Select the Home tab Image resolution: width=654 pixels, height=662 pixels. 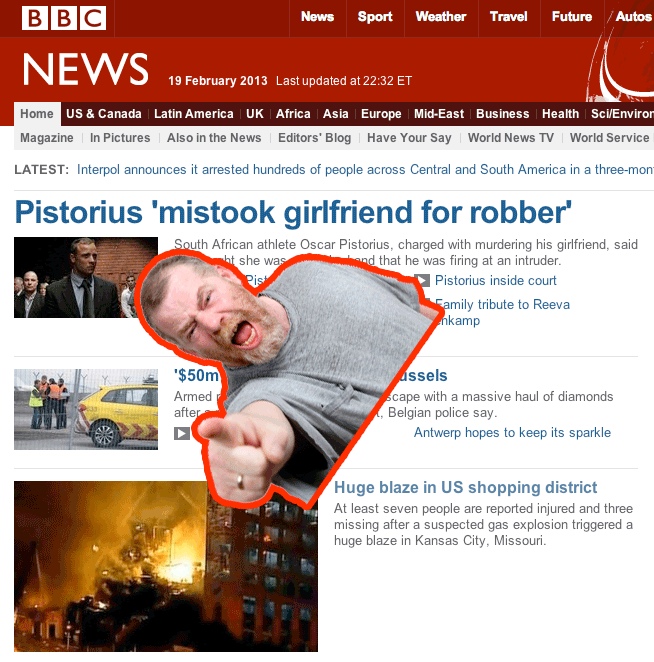click(x=37, y=114)
